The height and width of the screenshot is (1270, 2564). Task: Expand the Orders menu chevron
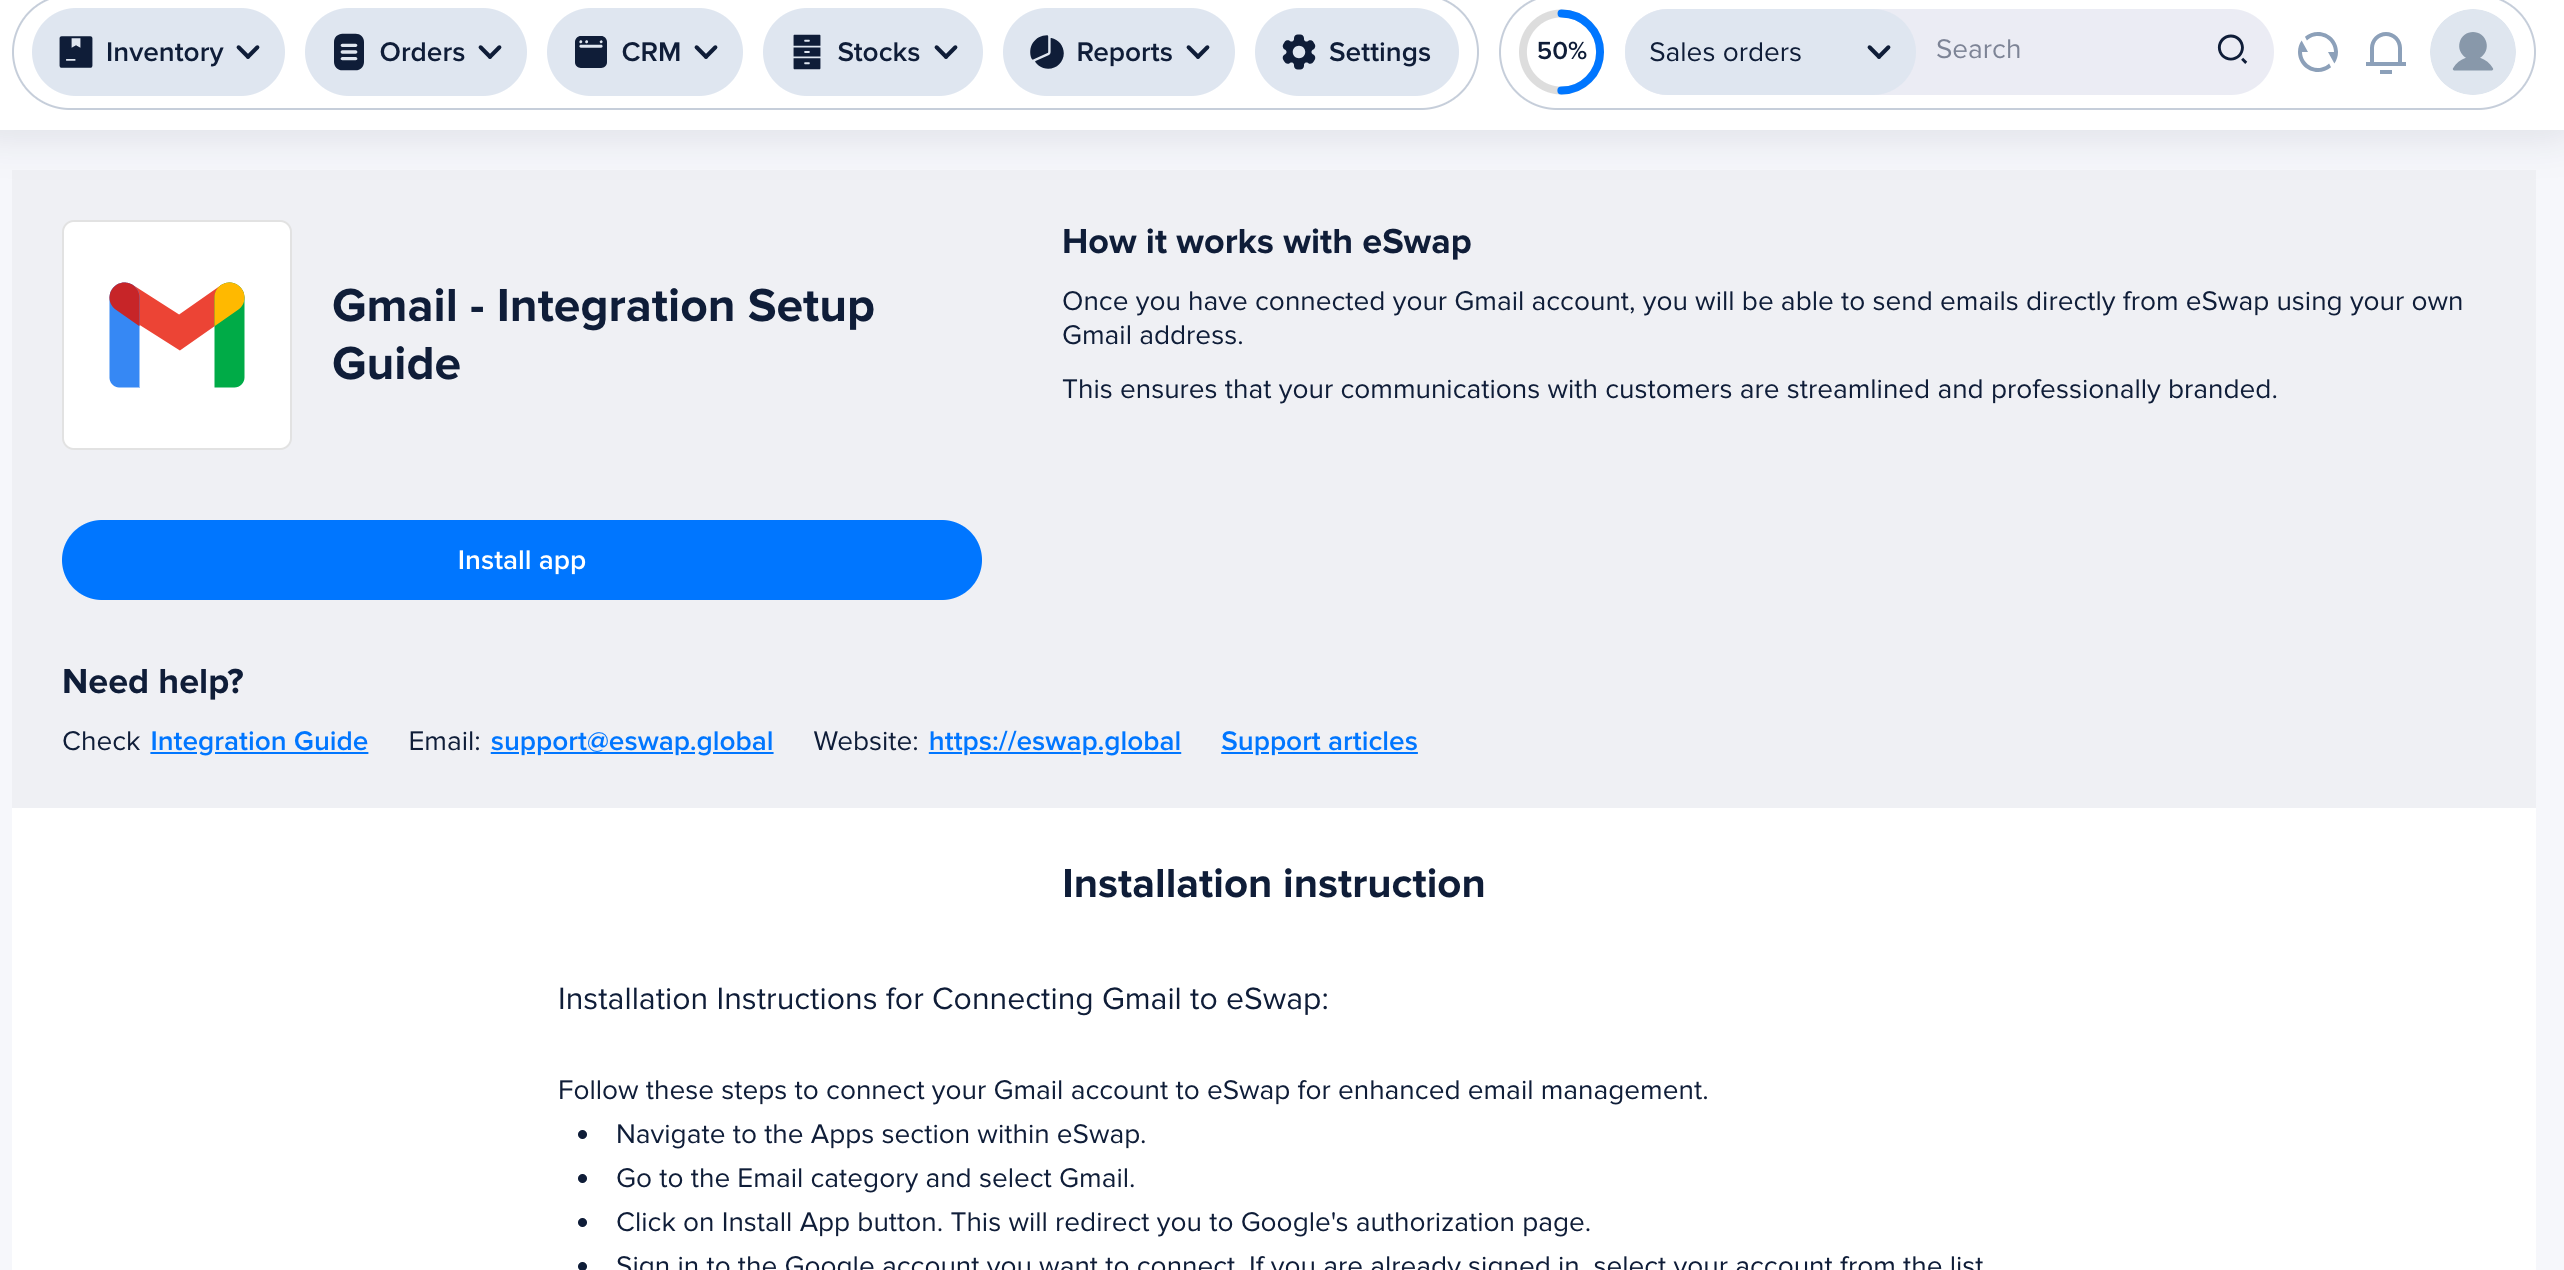click(x=490, y=52)
